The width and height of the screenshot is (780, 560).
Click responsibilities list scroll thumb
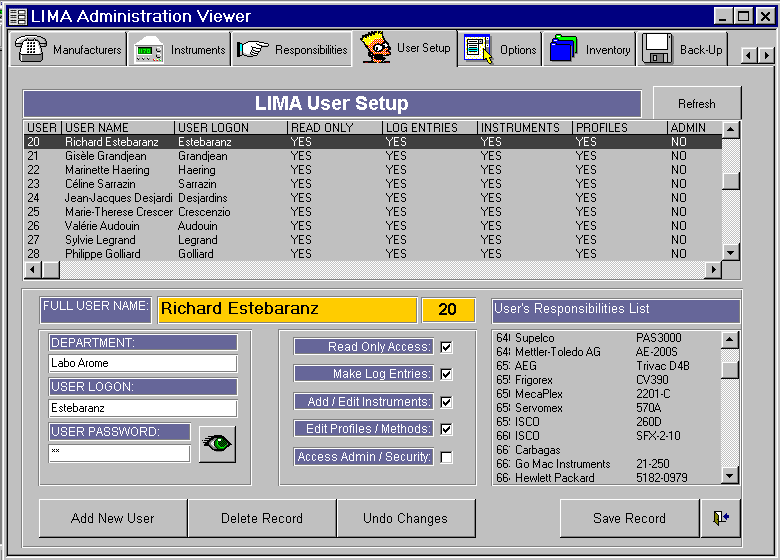pyautogui.click(x=730, y=370)
